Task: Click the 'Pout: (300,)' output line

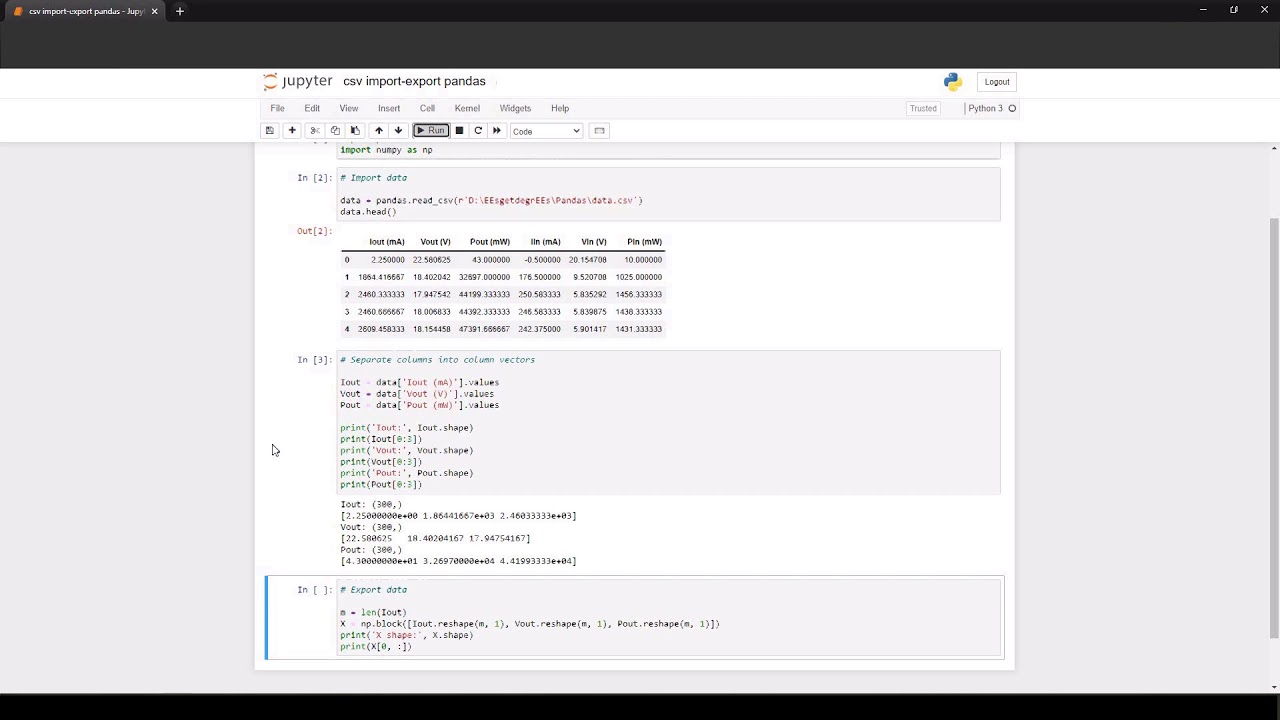Action: pos(371,550)
